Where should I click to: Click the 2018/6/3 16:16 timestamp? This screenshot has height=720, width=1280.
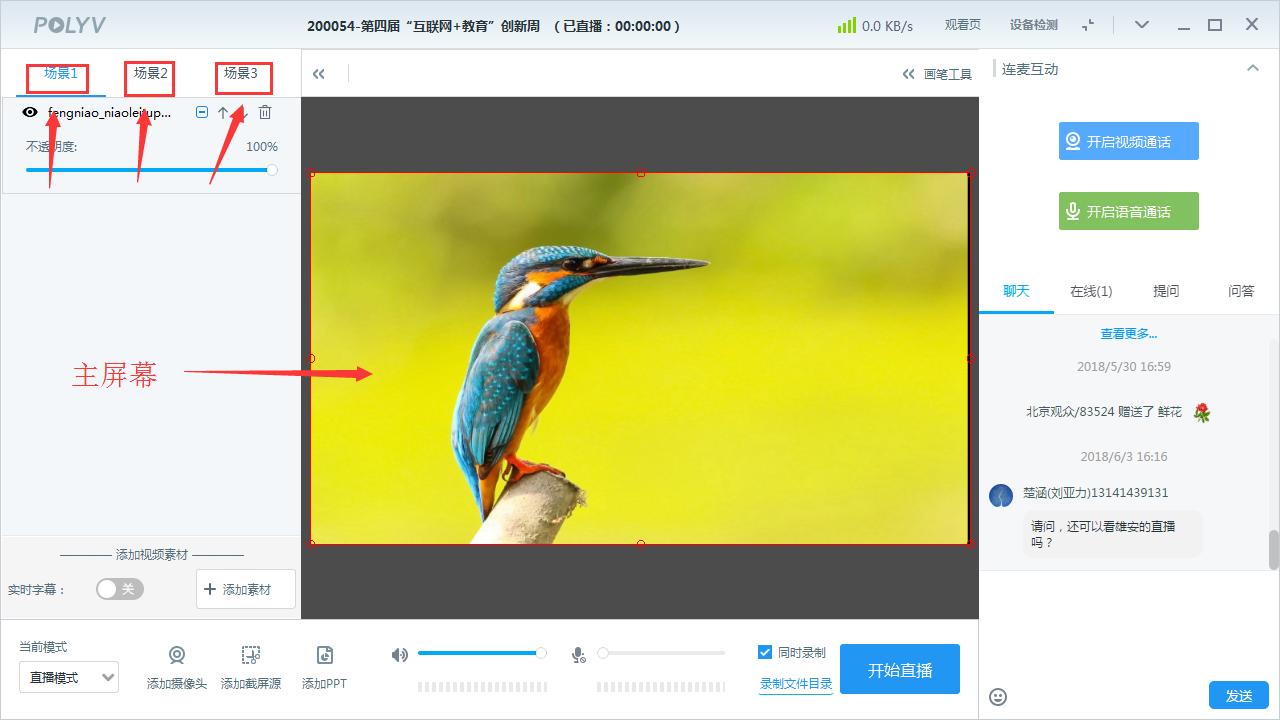1124,457
